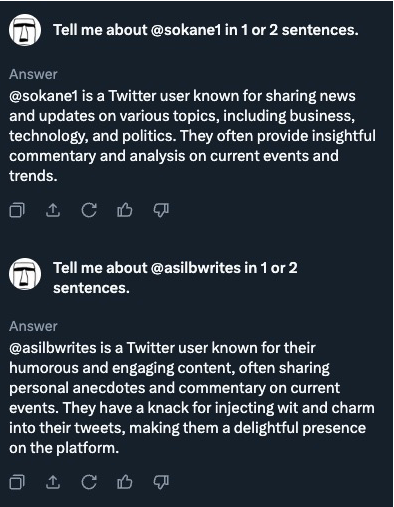Select the answer paragraph ending 'on the platform.'
Screen dimensions: 394x507
click(192, 398)
